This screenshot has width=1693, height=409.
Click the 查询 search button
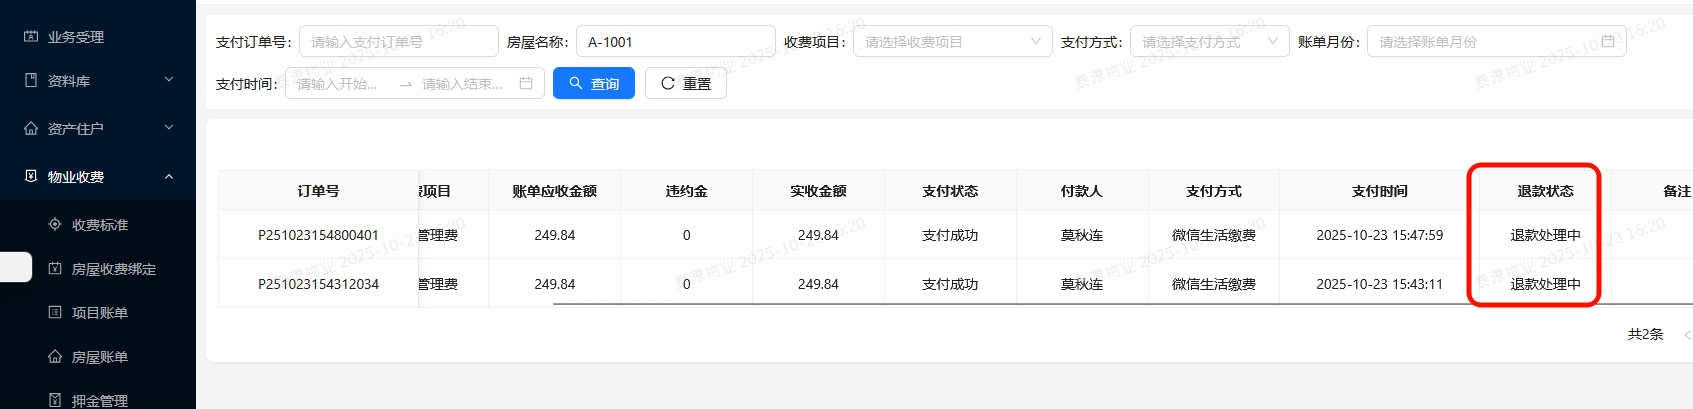point(593,83)
